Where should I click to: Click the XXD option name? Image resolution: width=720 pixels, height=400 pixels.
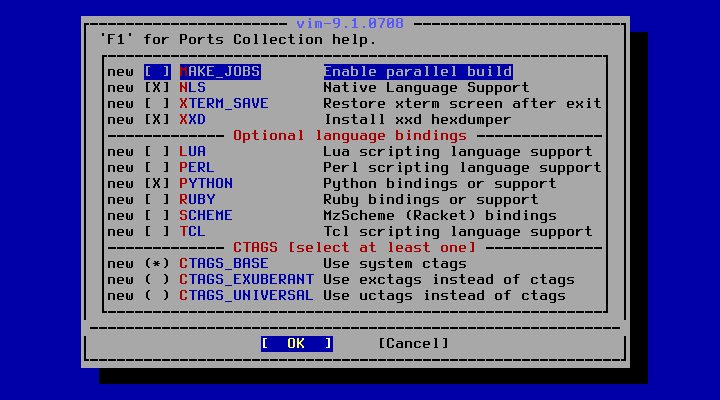[x=192, y=120]
